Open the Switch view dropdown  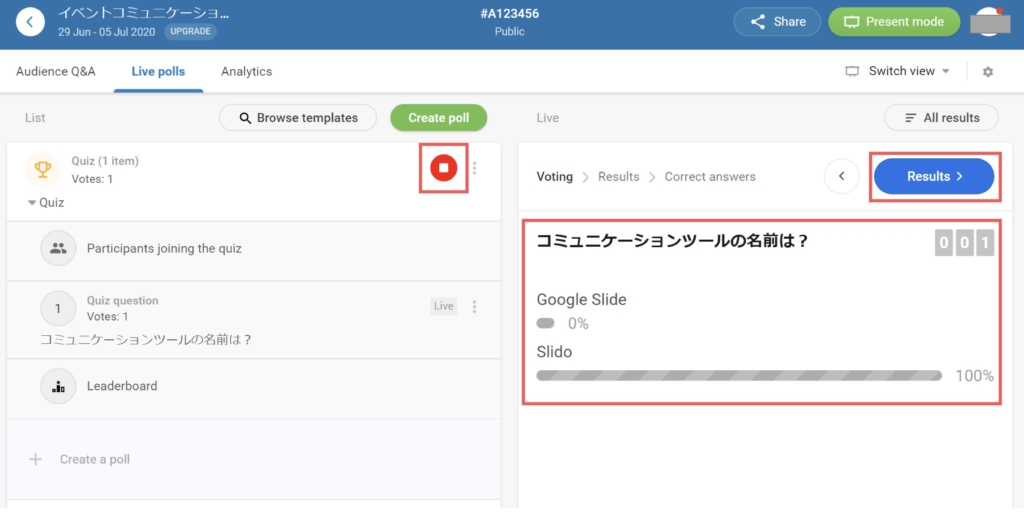pos(898,71)
